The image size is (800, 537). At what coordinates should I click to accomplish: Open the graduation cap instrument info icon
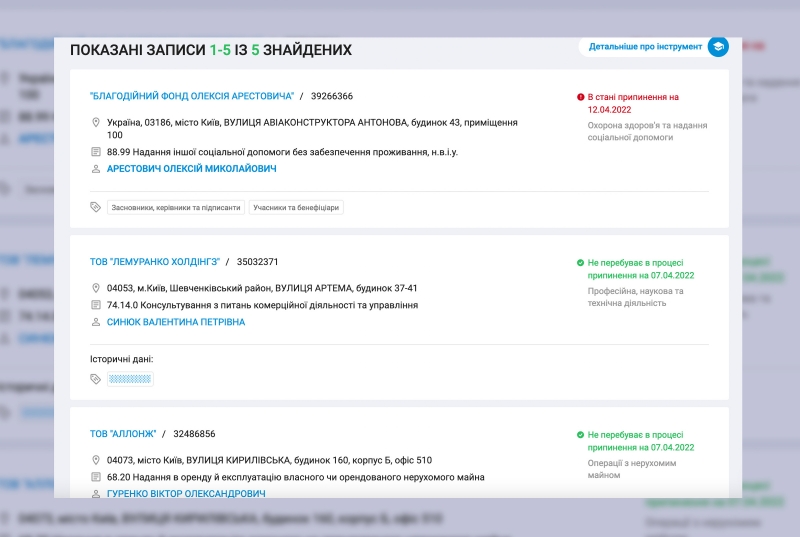(718, 46)
